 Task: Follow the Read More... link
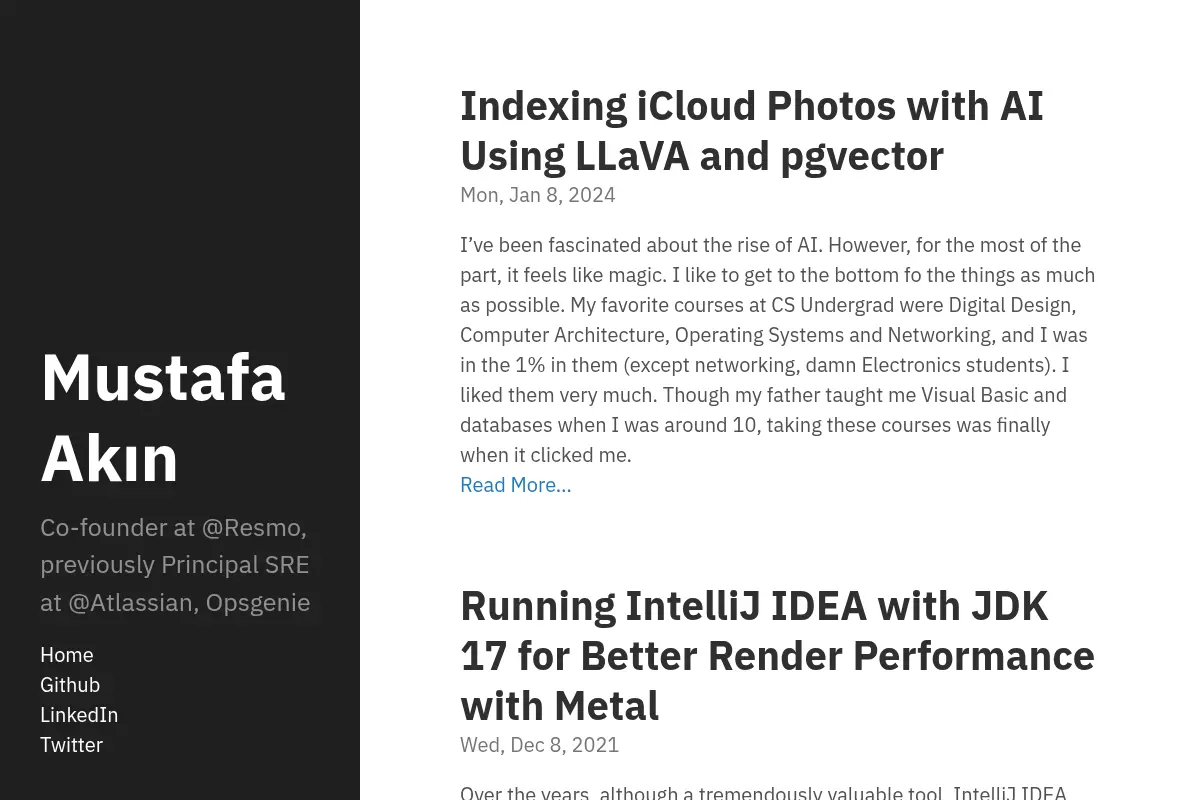(515, 485)
